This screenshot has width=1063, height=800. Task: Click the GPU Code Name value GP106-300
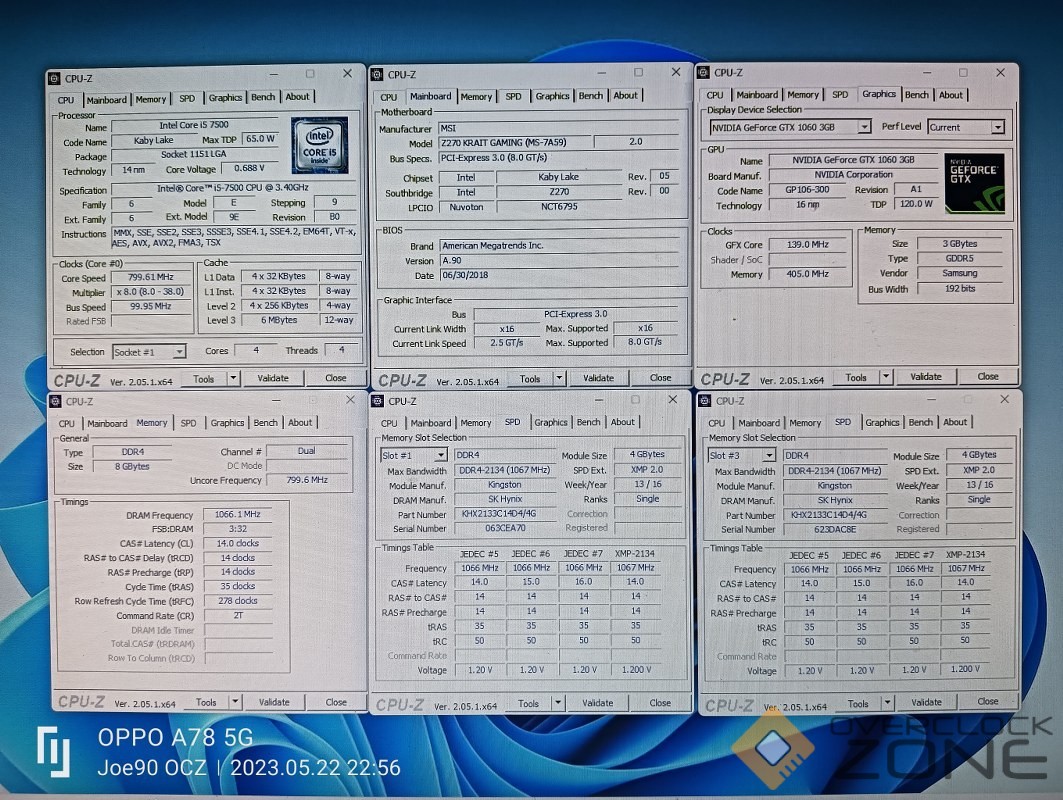807,190
